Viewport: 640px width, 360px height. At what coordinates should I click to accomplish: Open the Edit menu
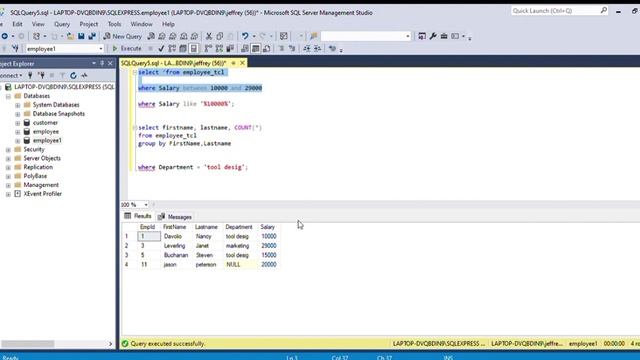click(17, 24)
